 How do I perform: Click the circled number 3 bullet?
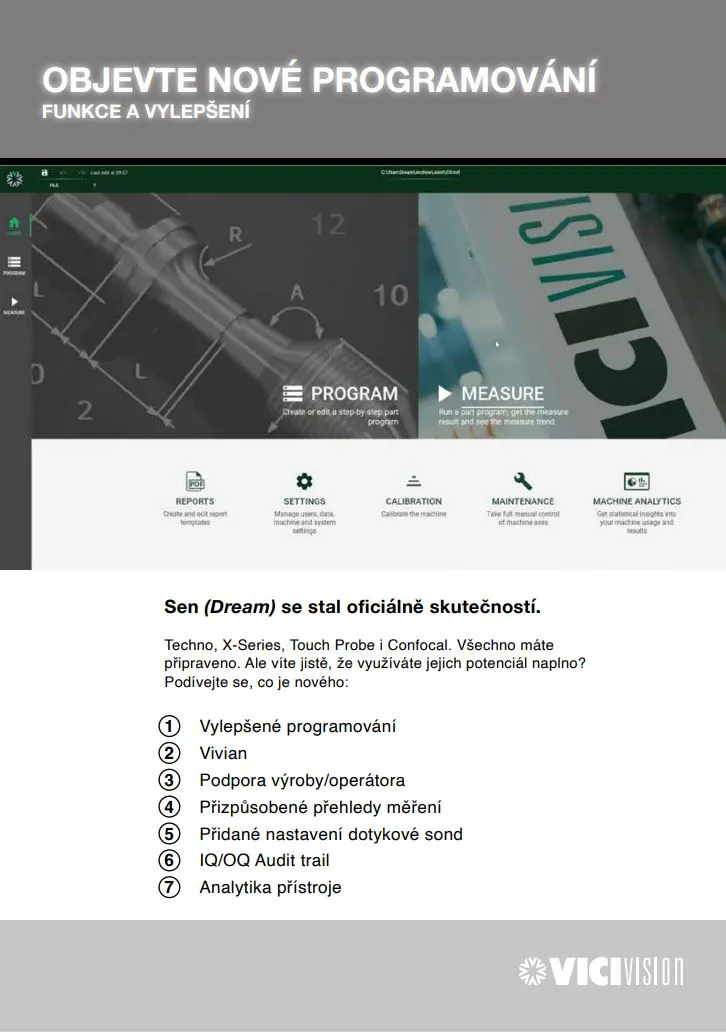pyautogui.click(x=169, y=780)
